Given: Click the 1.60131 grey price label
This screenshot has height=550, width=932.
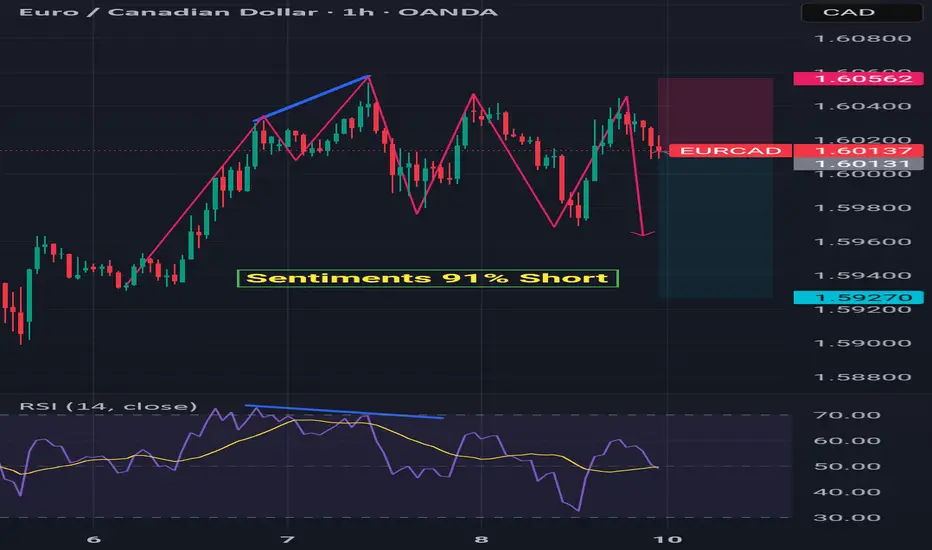Looking at the screenshot, I should pos(858,164).
